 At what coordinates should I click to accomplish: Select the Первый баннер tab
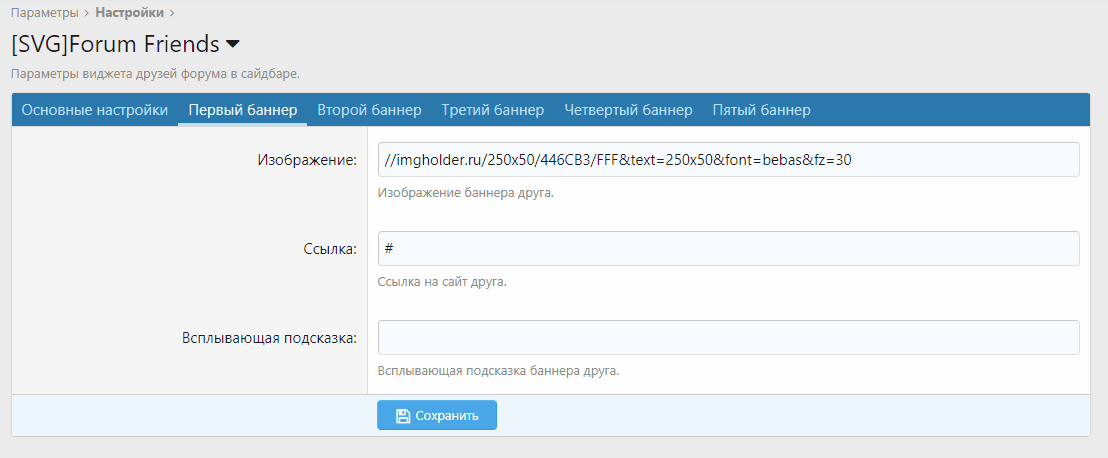coord(242,110)
